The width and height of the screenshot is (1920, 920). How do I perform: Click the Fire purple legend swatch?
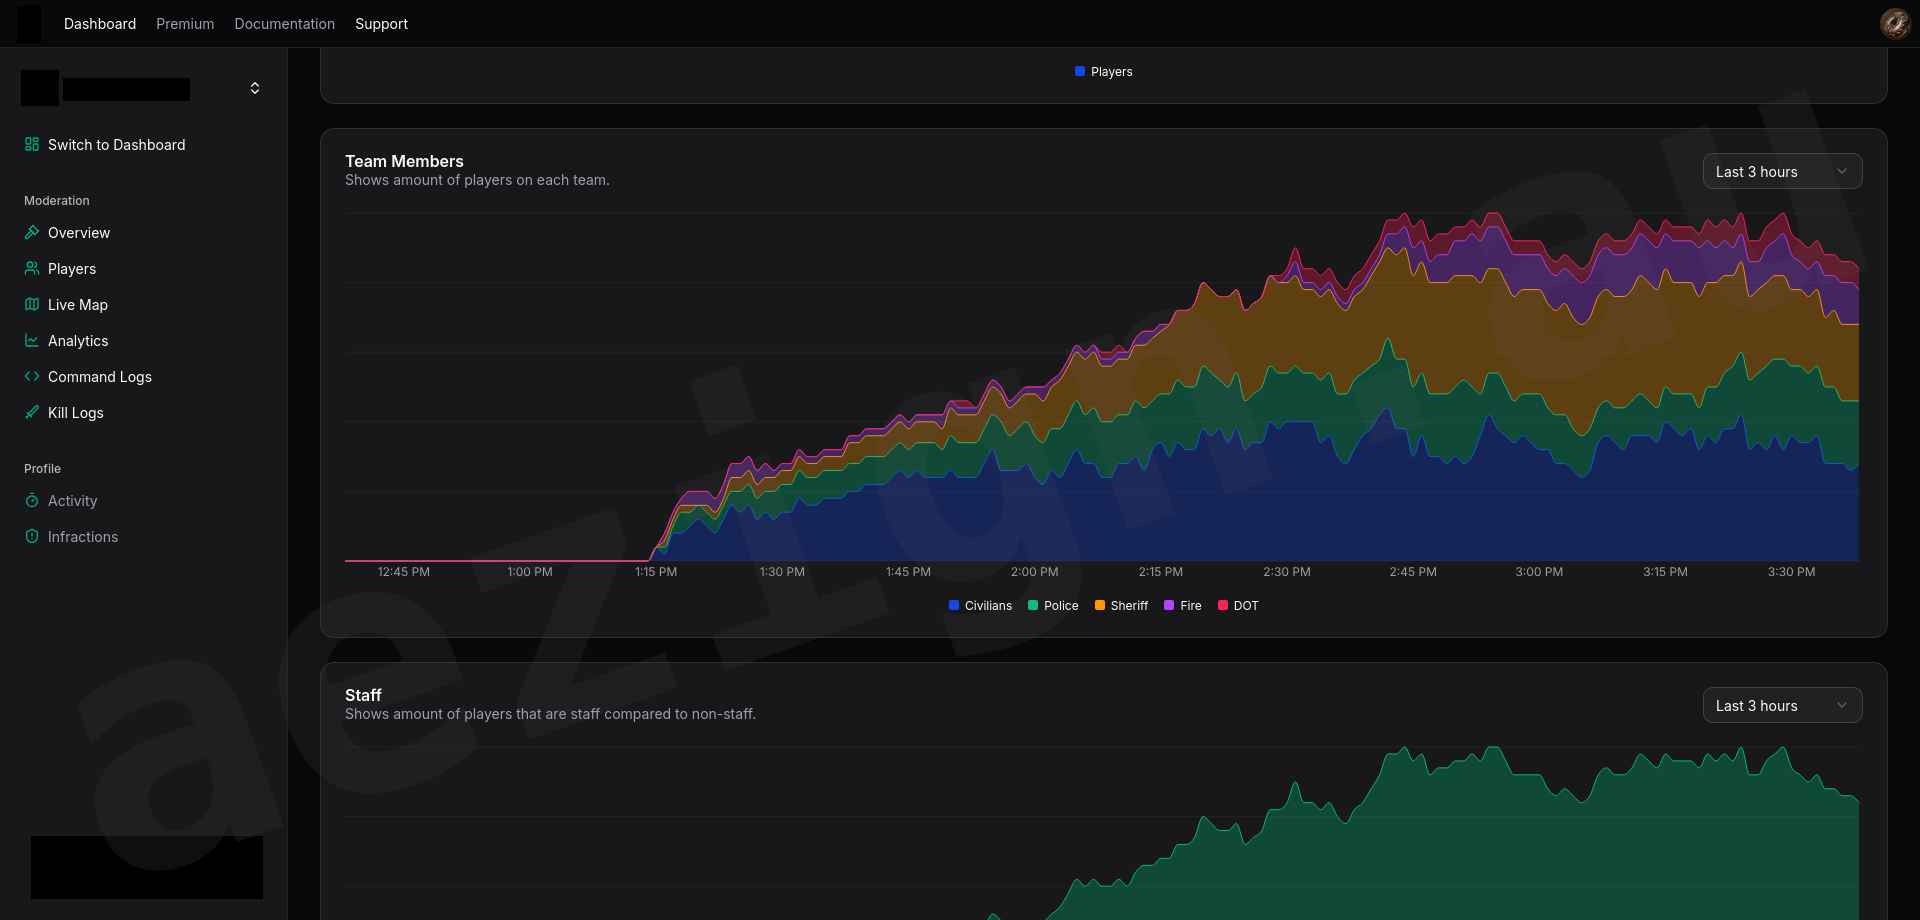(x=1169, y=606)
